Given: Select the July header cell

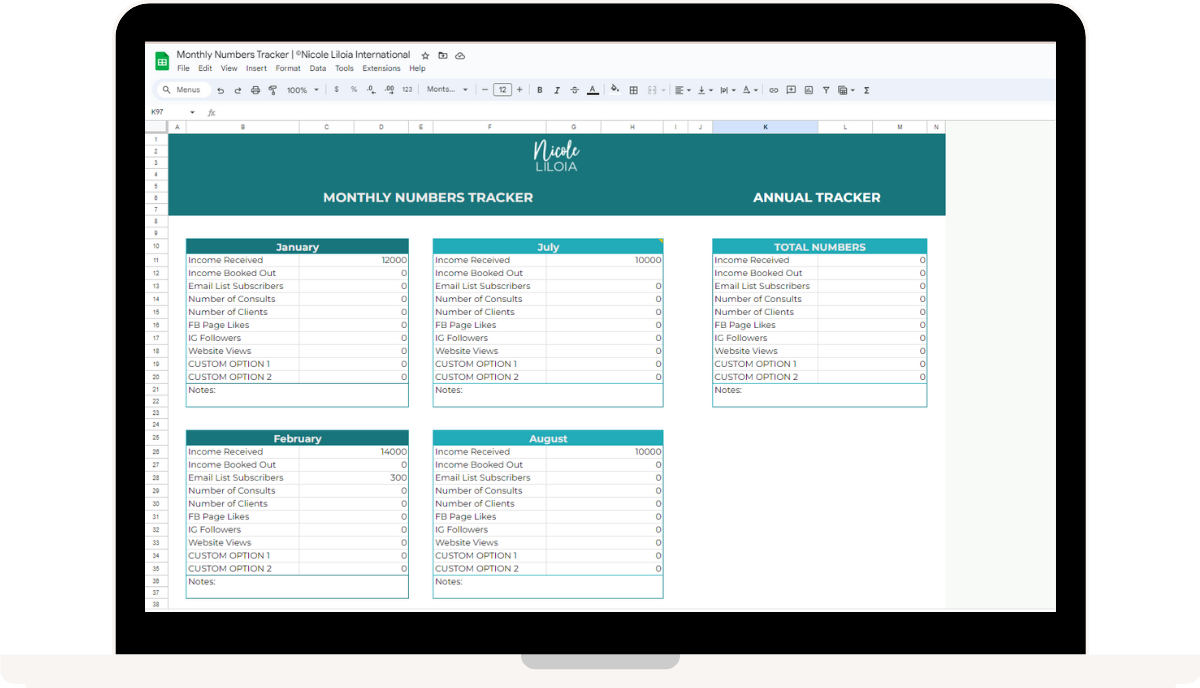Looking at the screenshot, I should coord(548,247).
